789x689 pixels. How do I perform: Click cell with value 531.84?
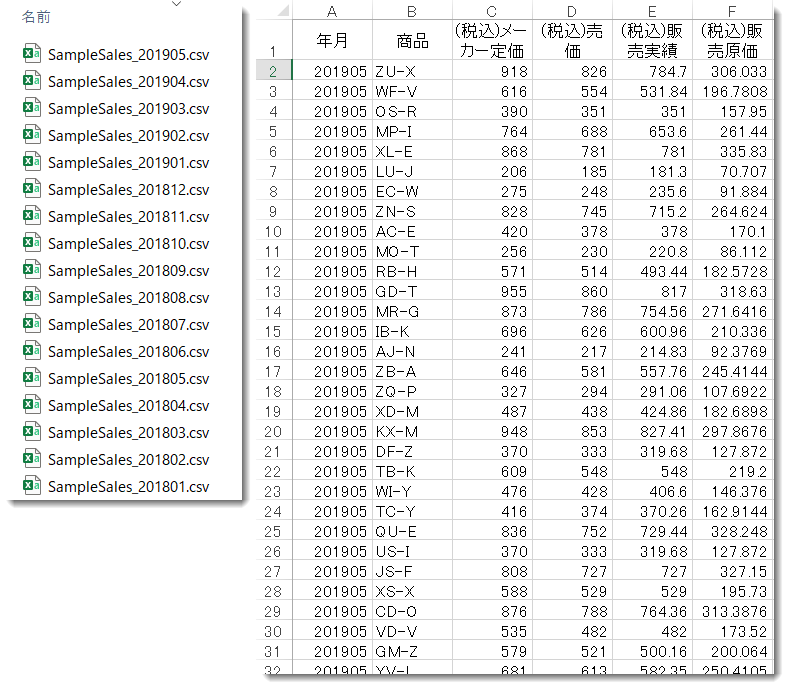652,91
